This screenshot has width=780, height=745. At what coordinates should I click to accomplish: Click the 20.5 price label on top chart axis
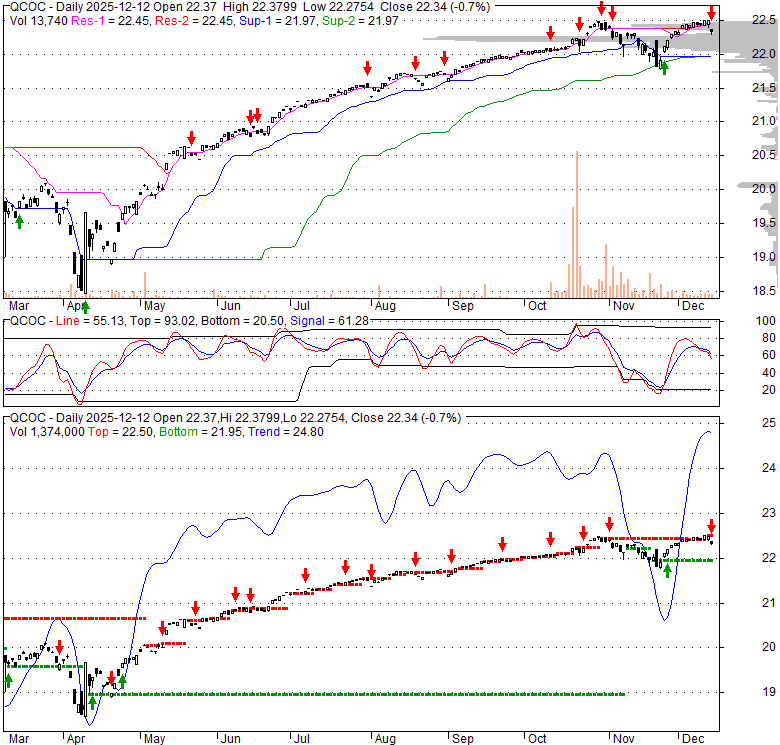click(764, 155)
